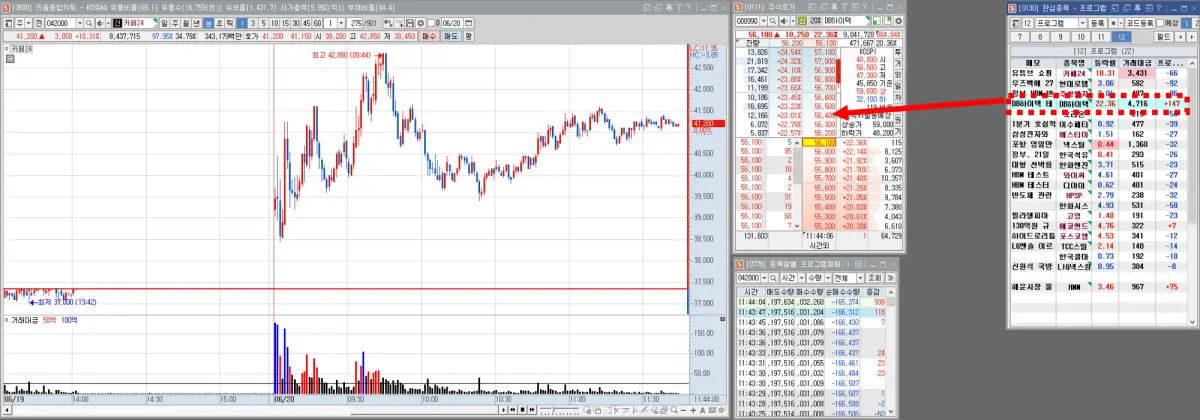The image size is (1200, 420).
Task: Select the 현대로템 row in 관심종목 list
Action: pos(1097,84)
